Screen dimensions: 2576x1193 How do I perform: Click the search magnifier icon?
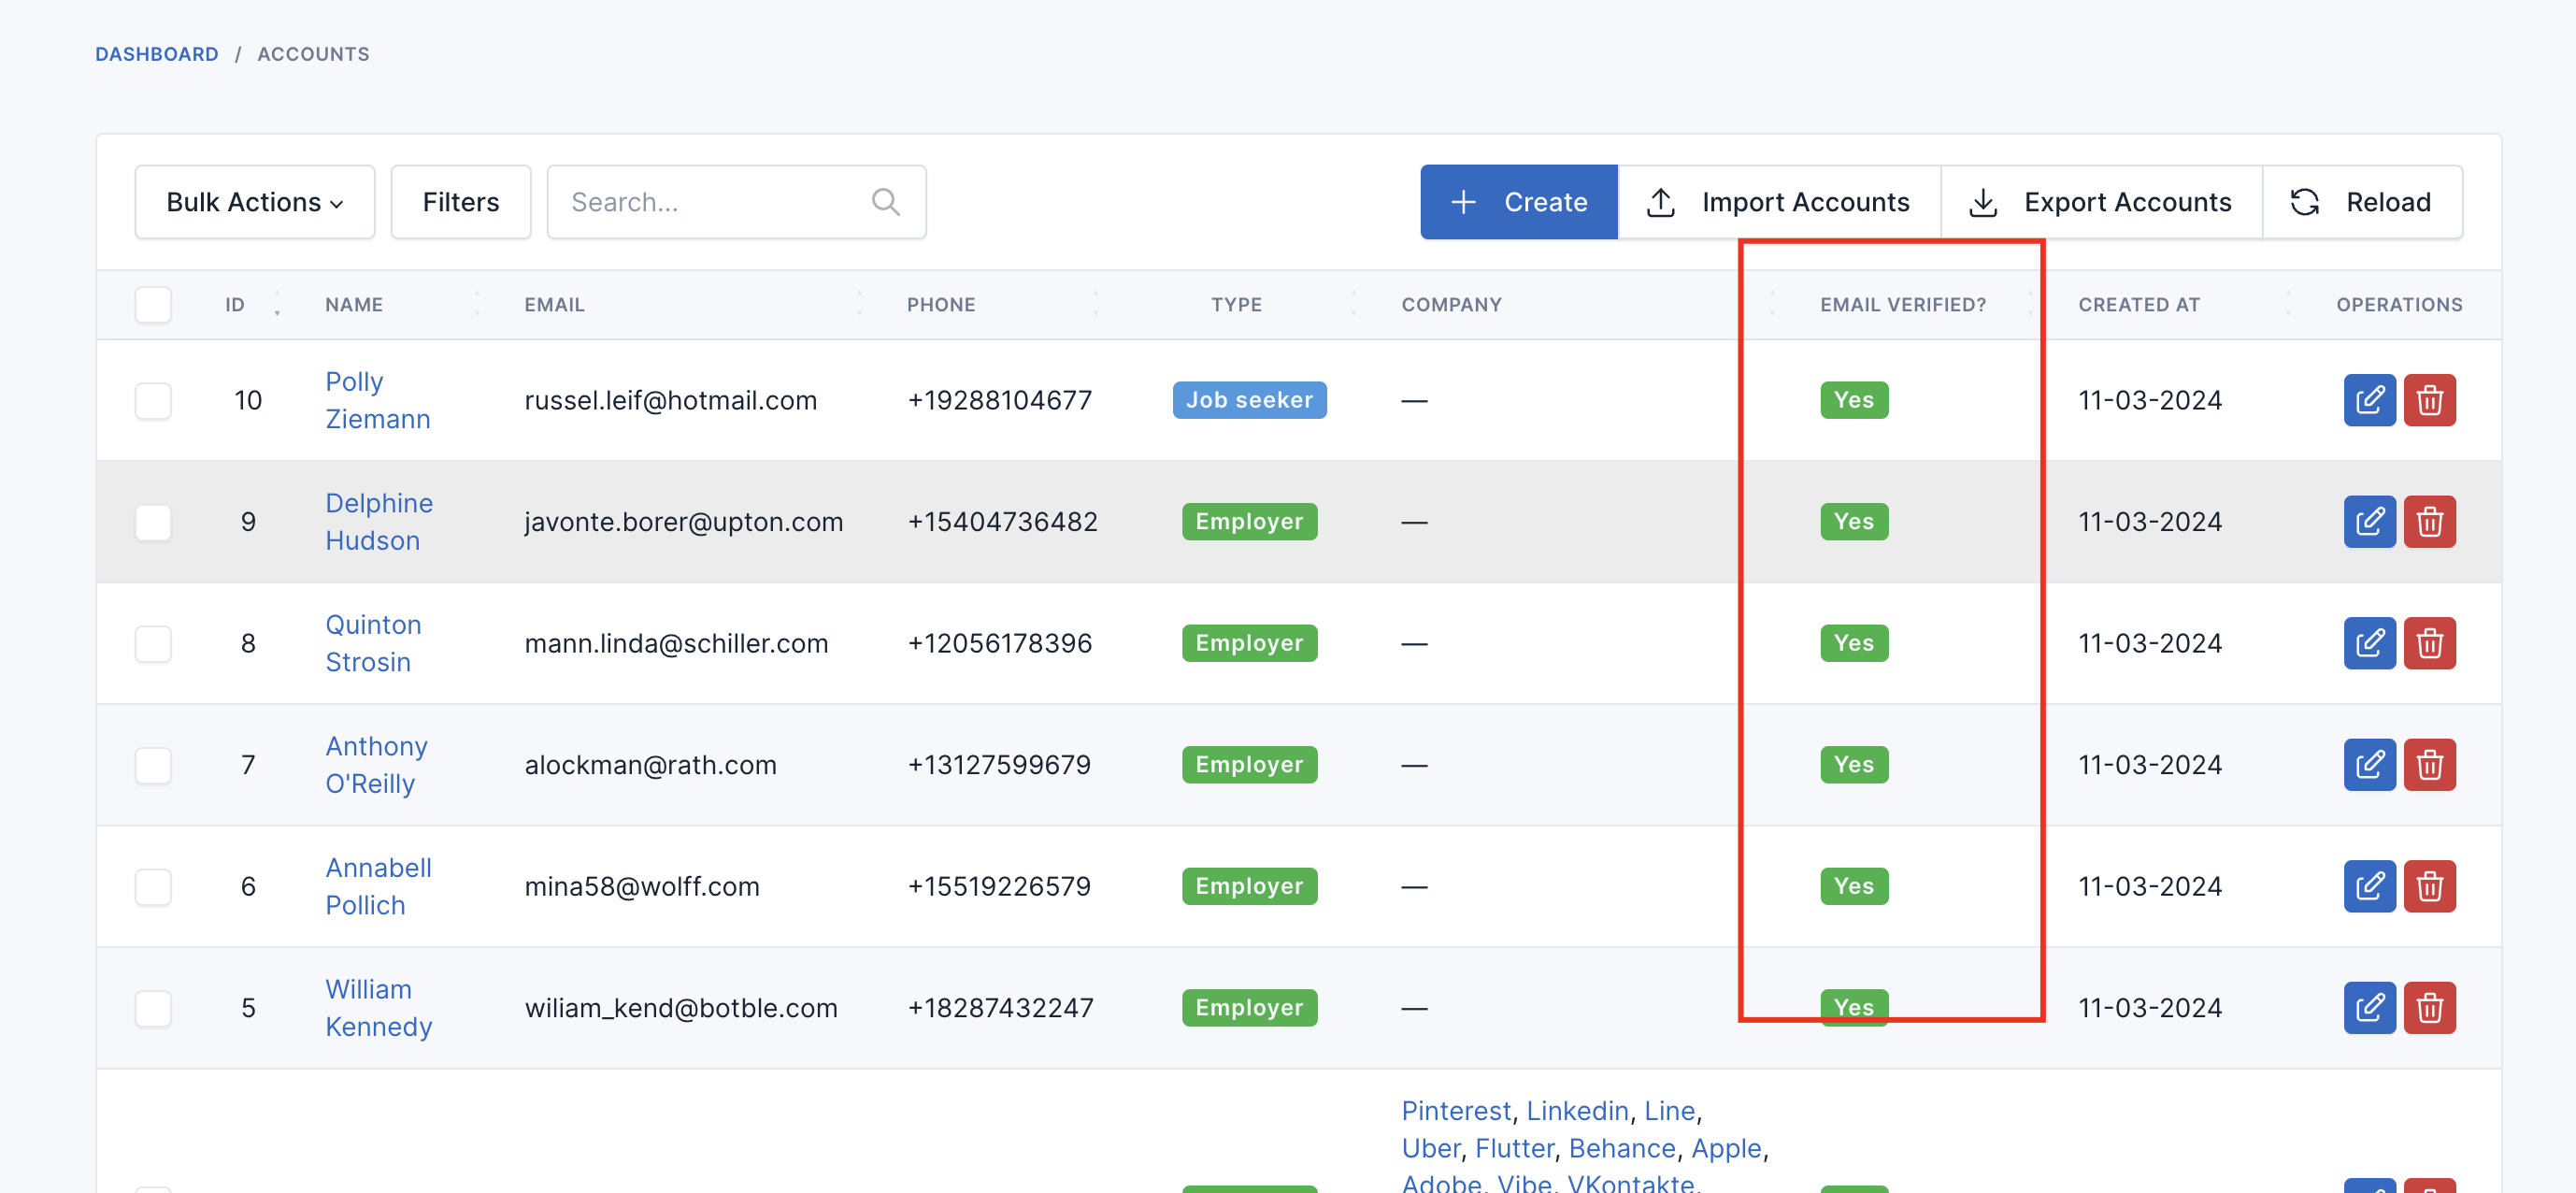click(885, 202)
